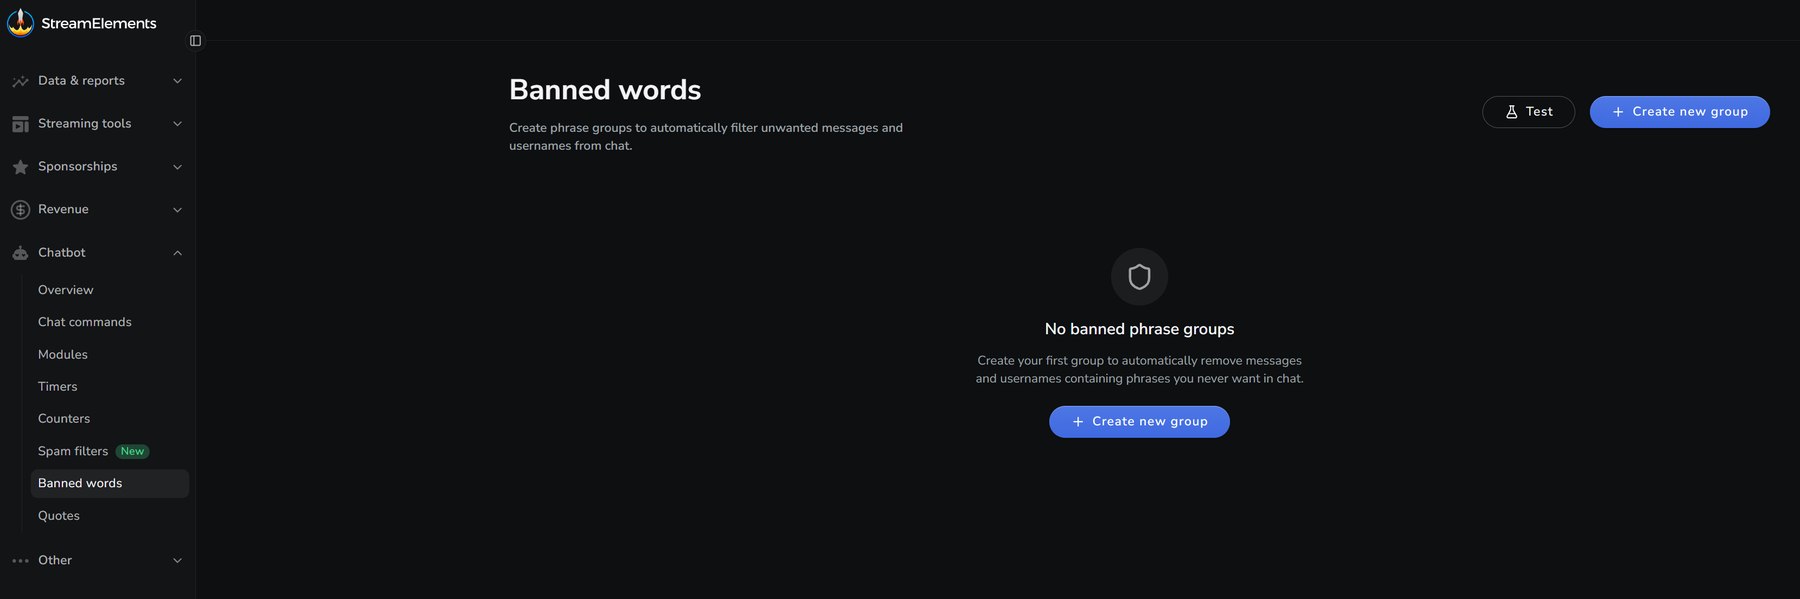Viewport: 1800px width, 599px height.
Task: Click the Sponsorships star icon
Action: tap(20, 167)
